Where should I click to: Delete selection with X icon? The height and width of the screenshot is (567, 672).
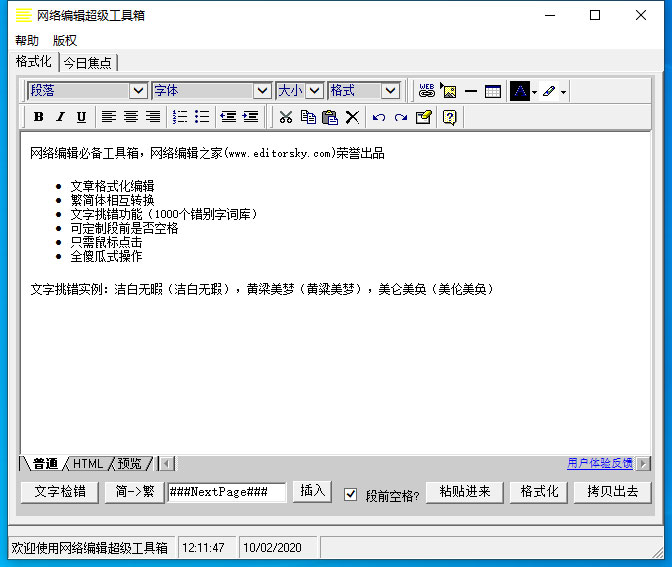352,117
